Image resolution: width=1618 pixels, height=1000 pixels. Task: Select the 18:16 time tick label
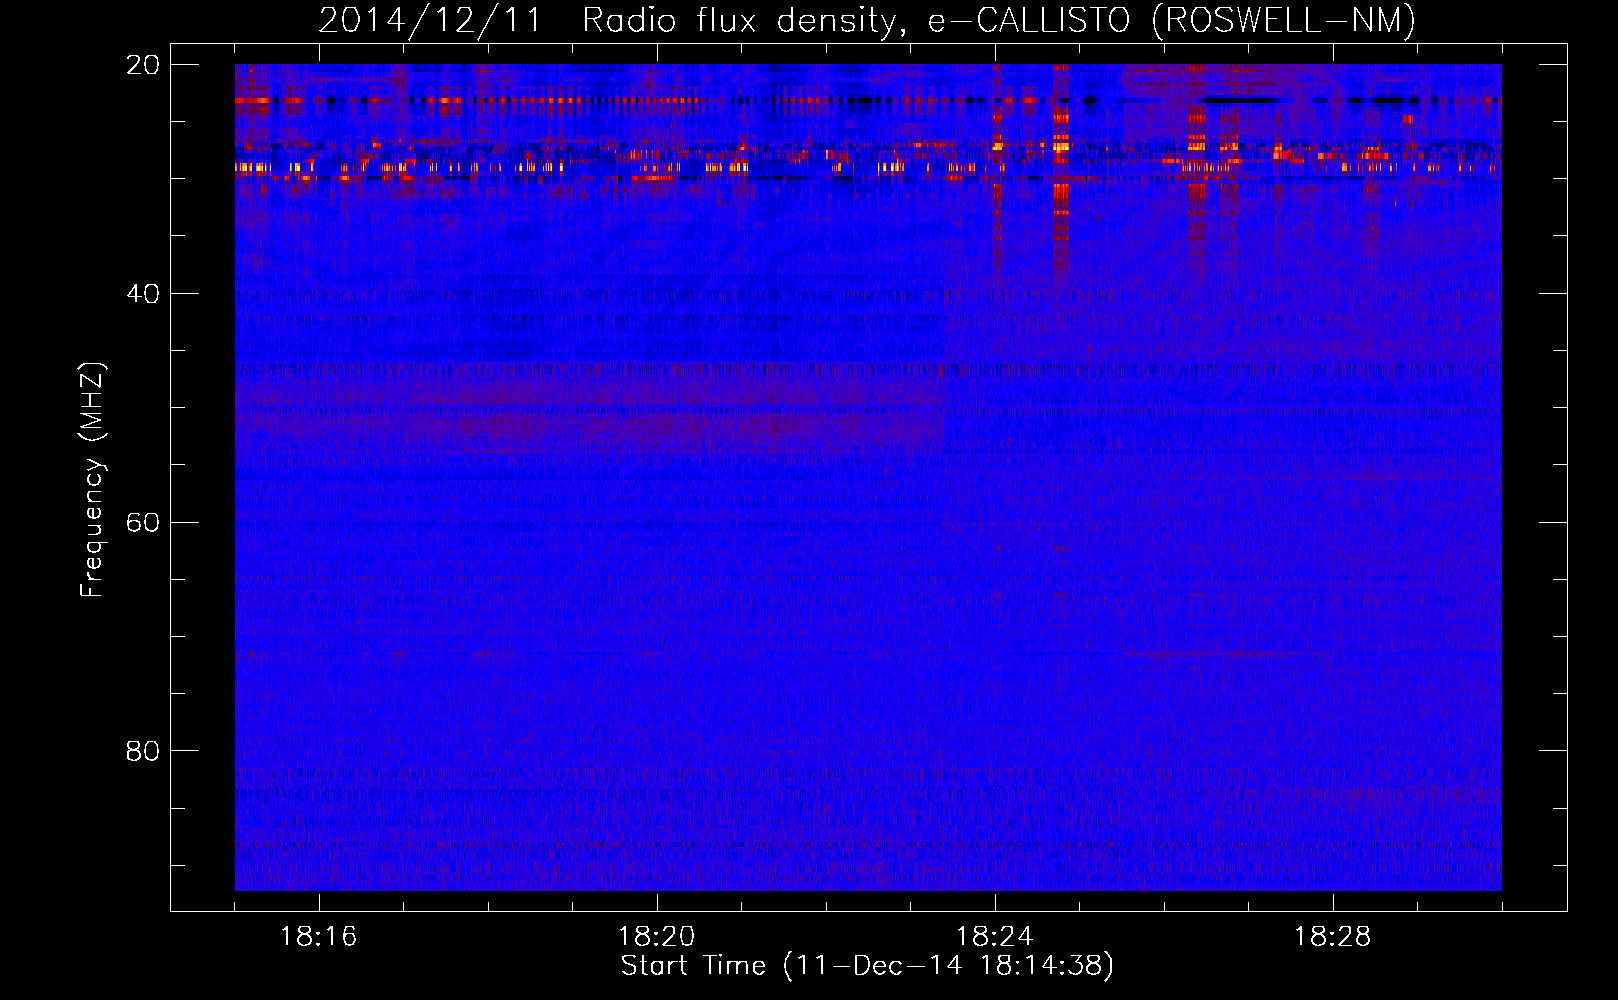tap(319, 937)
